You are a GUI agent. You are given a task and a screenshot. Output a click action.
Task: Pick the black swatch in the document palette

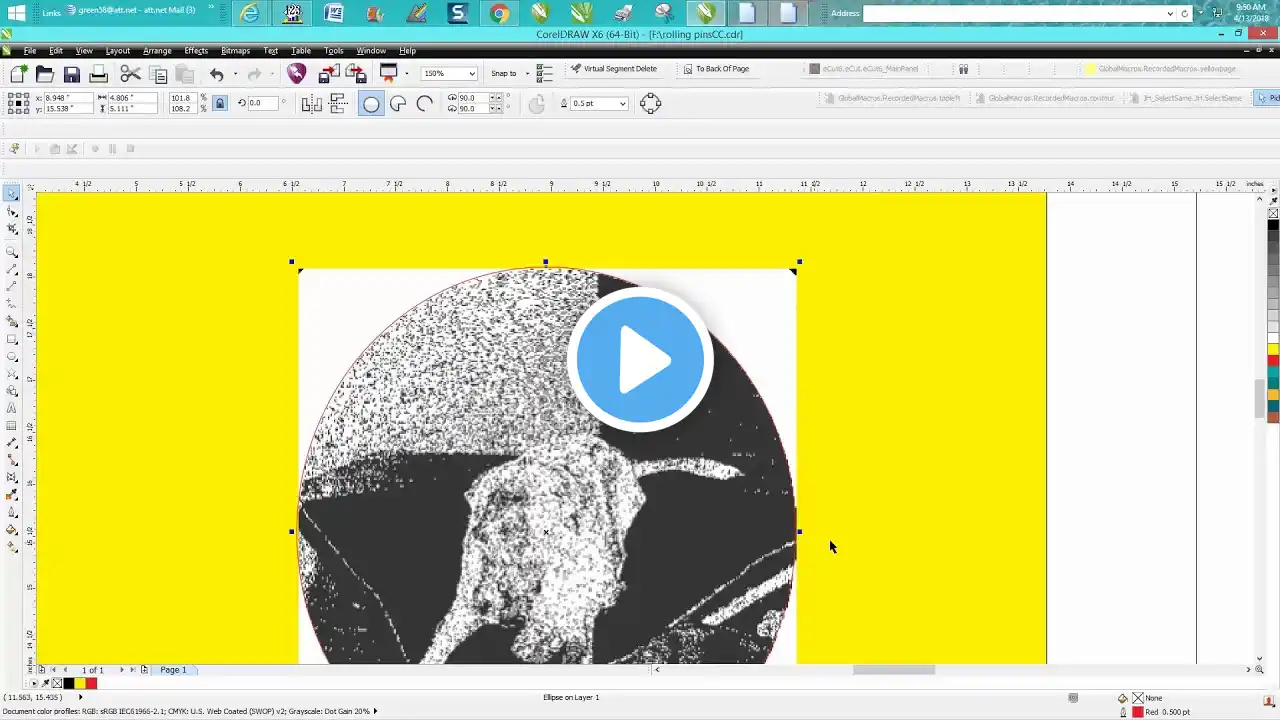point(68,683)
